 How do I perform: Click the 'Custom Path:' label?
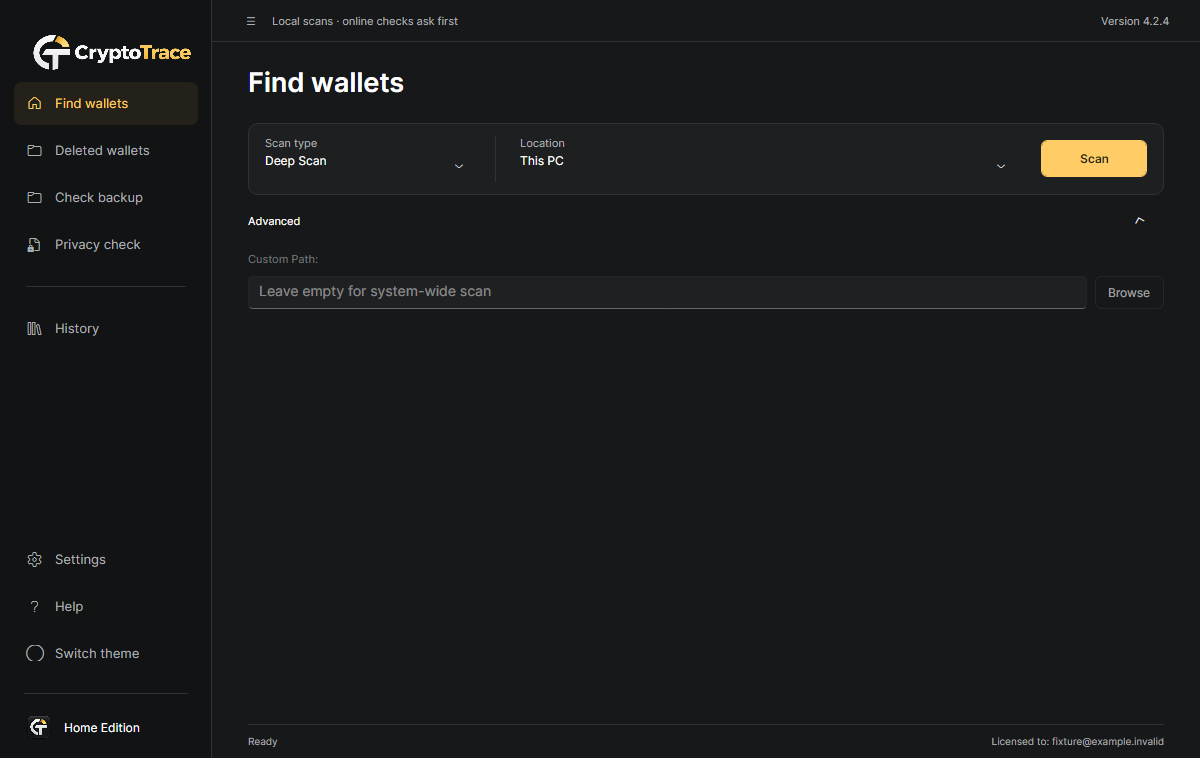point(283,259)
